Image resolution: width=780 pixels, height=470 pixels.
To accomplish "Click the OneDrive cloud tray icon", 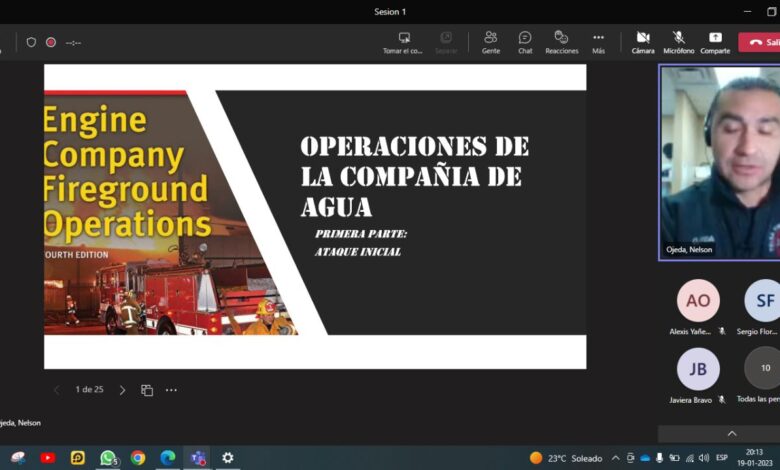I will (645, 458).
